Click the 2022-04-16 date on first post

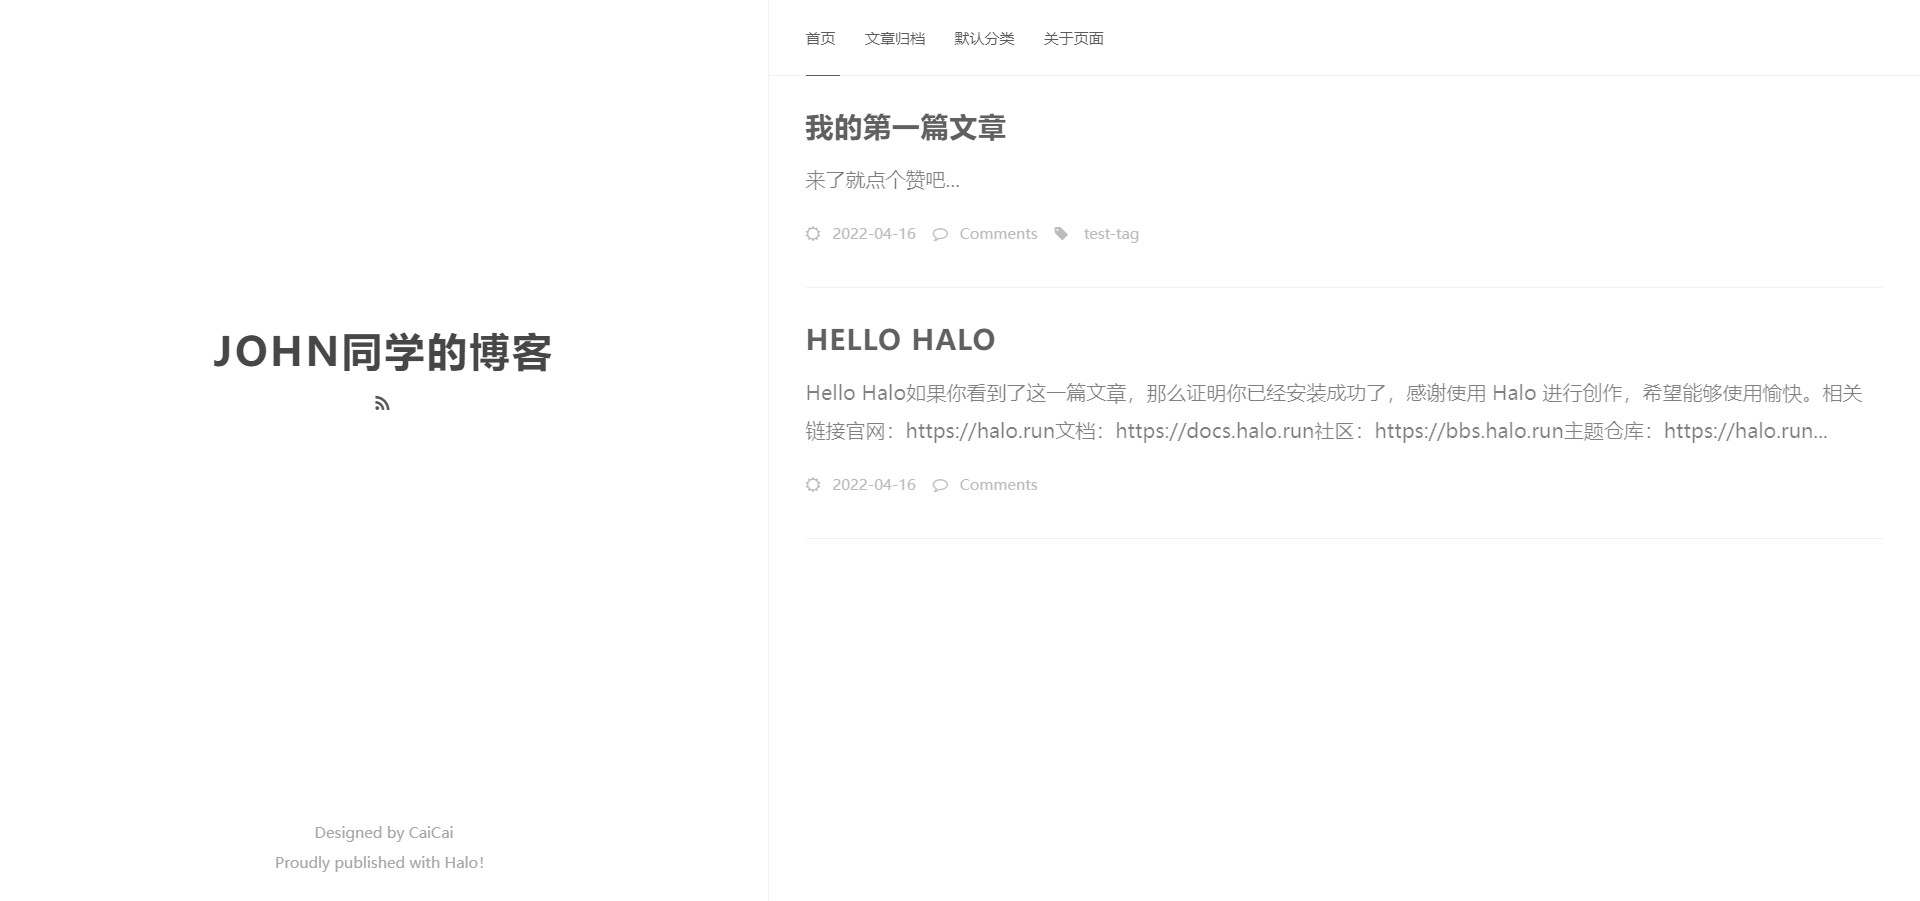click(874, 233)
